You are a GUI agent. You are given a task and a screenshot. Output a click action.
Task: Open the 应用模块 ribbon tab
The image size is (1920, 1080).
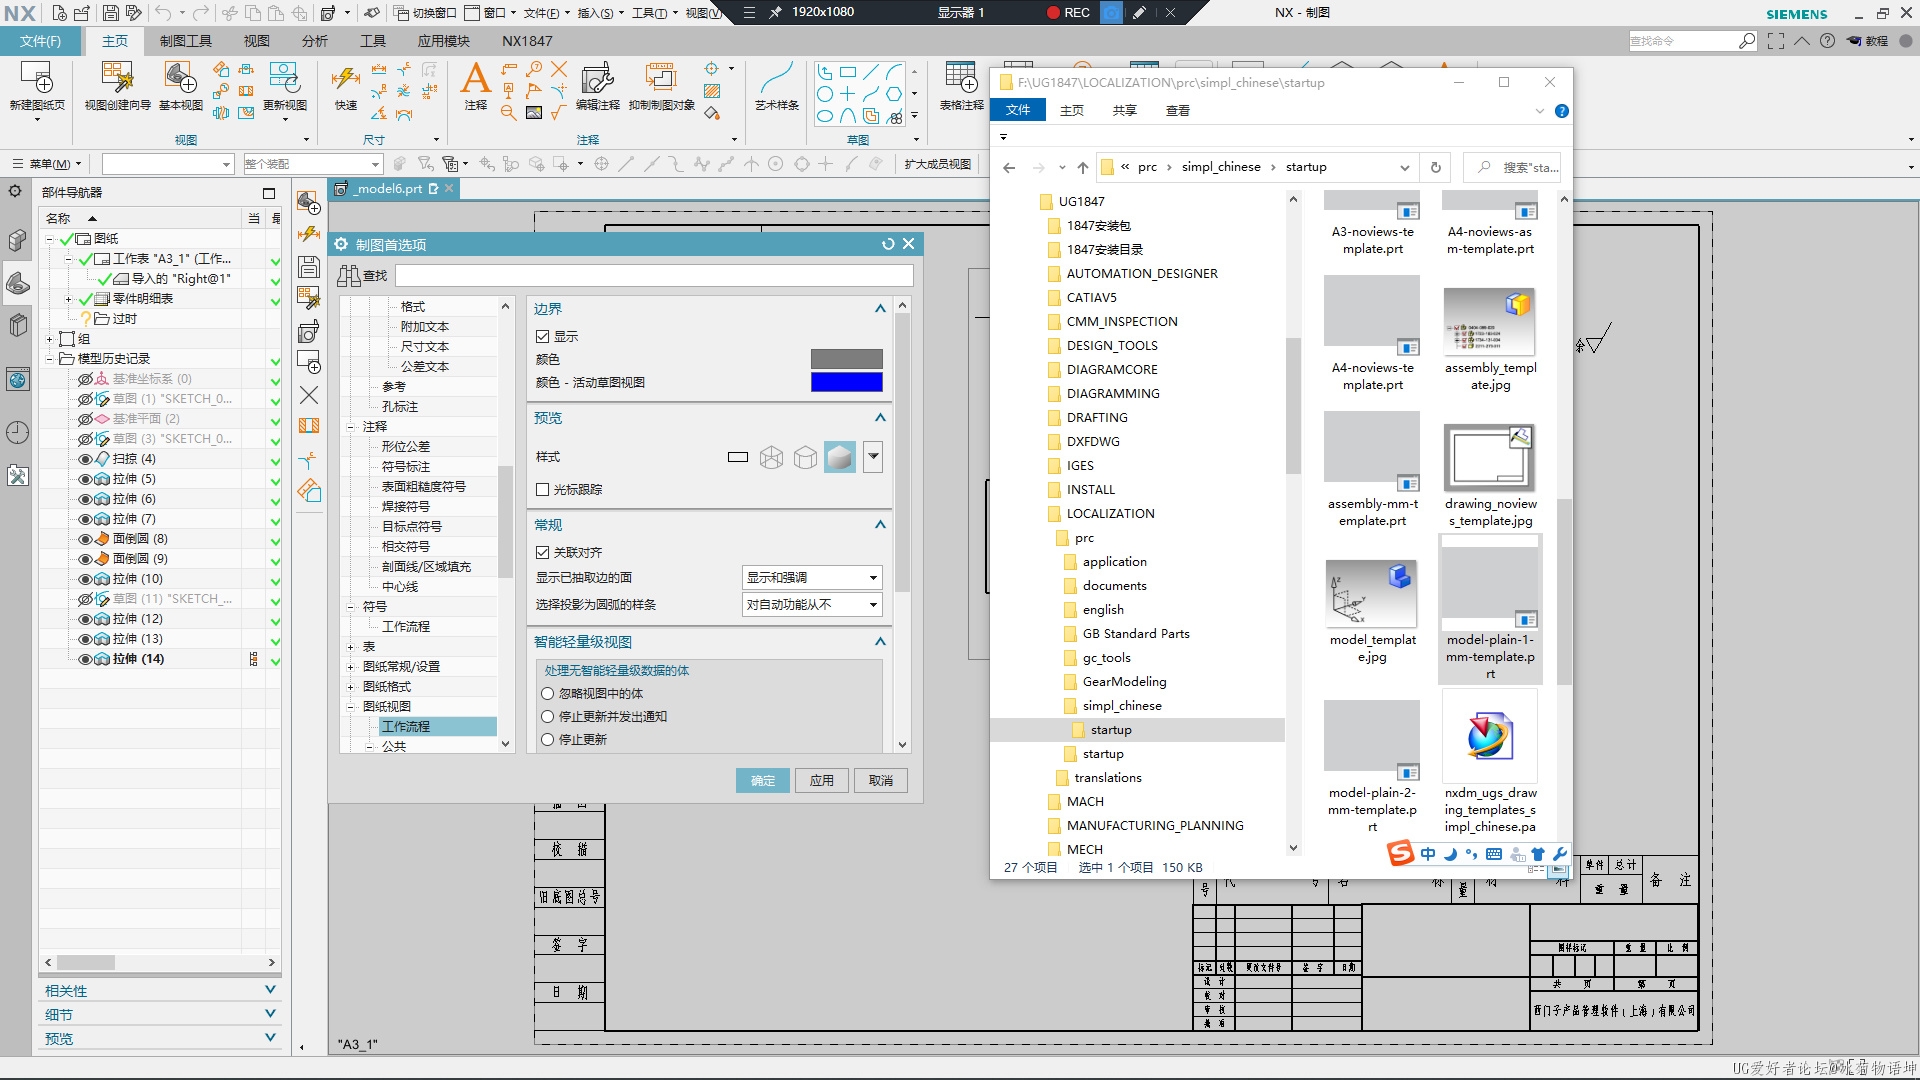(443, 41)
